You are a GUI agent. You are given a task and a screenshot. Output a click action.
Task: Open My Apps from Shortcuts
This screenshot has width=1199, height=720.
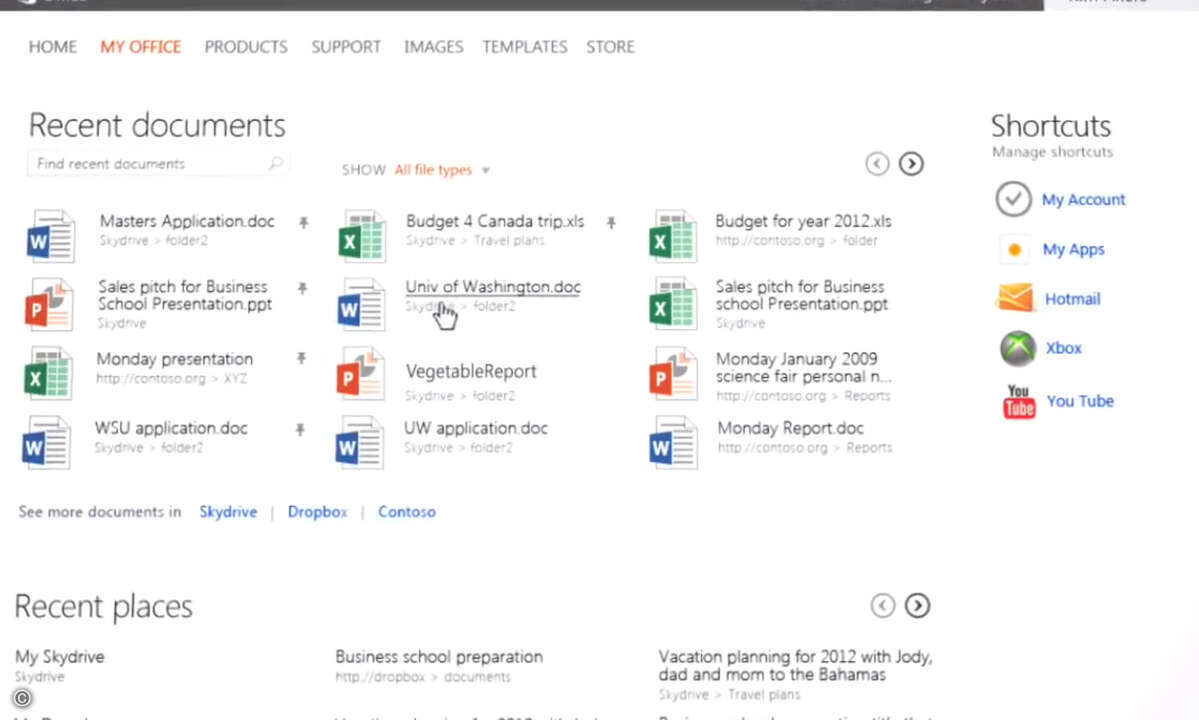1014,249
